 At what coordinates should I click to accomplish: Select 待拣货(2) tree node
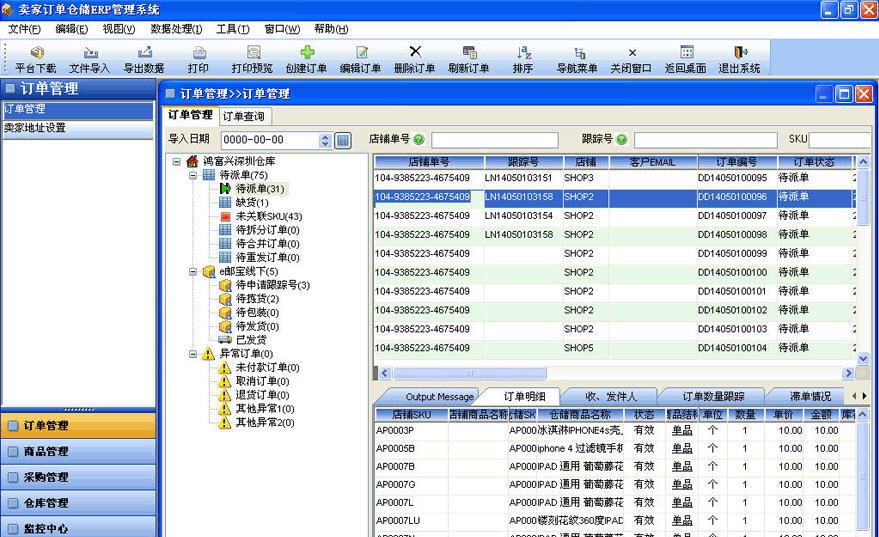click(x=257, y=299)
